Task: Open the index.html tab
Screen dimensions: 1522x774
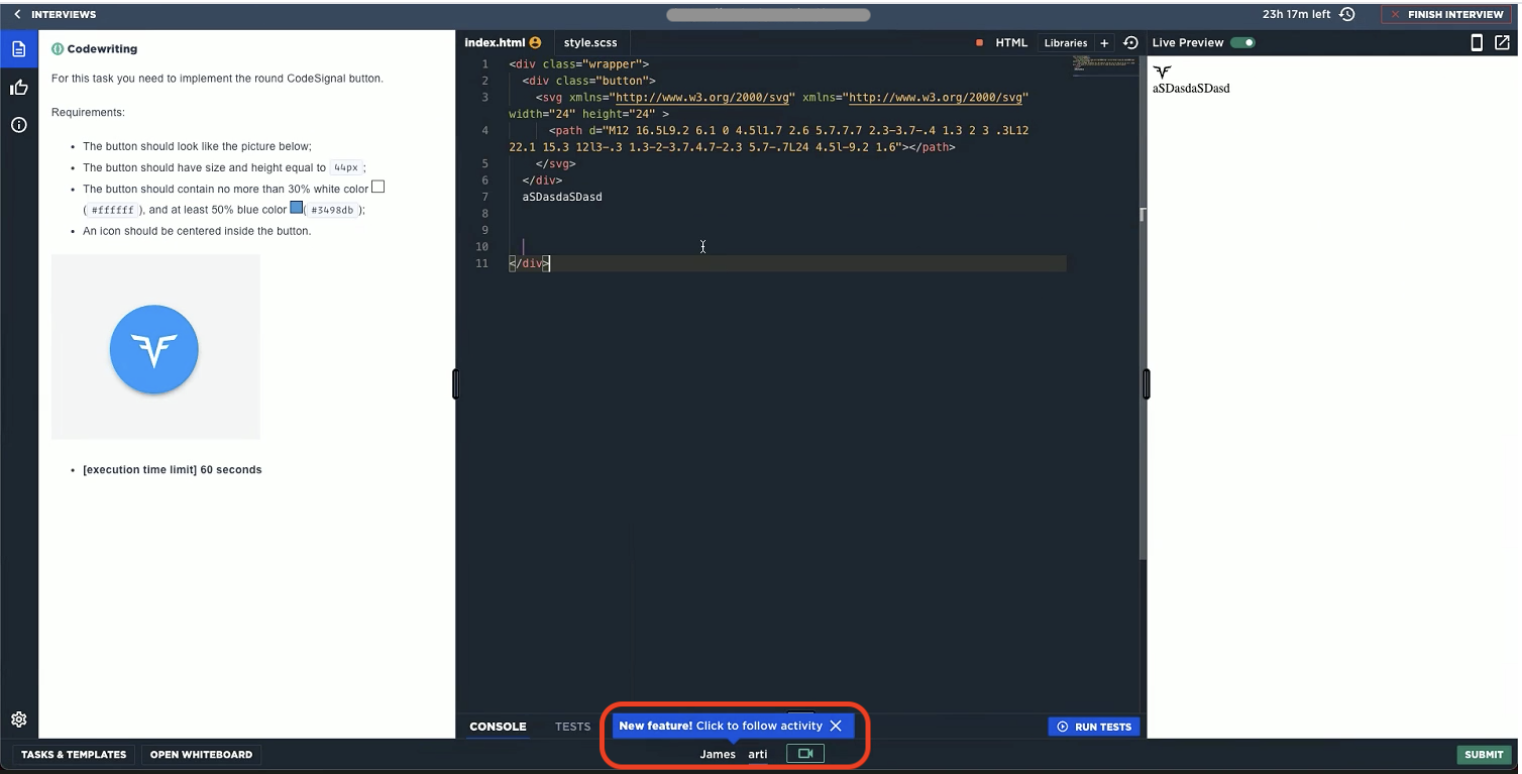Action: [495, 43]
